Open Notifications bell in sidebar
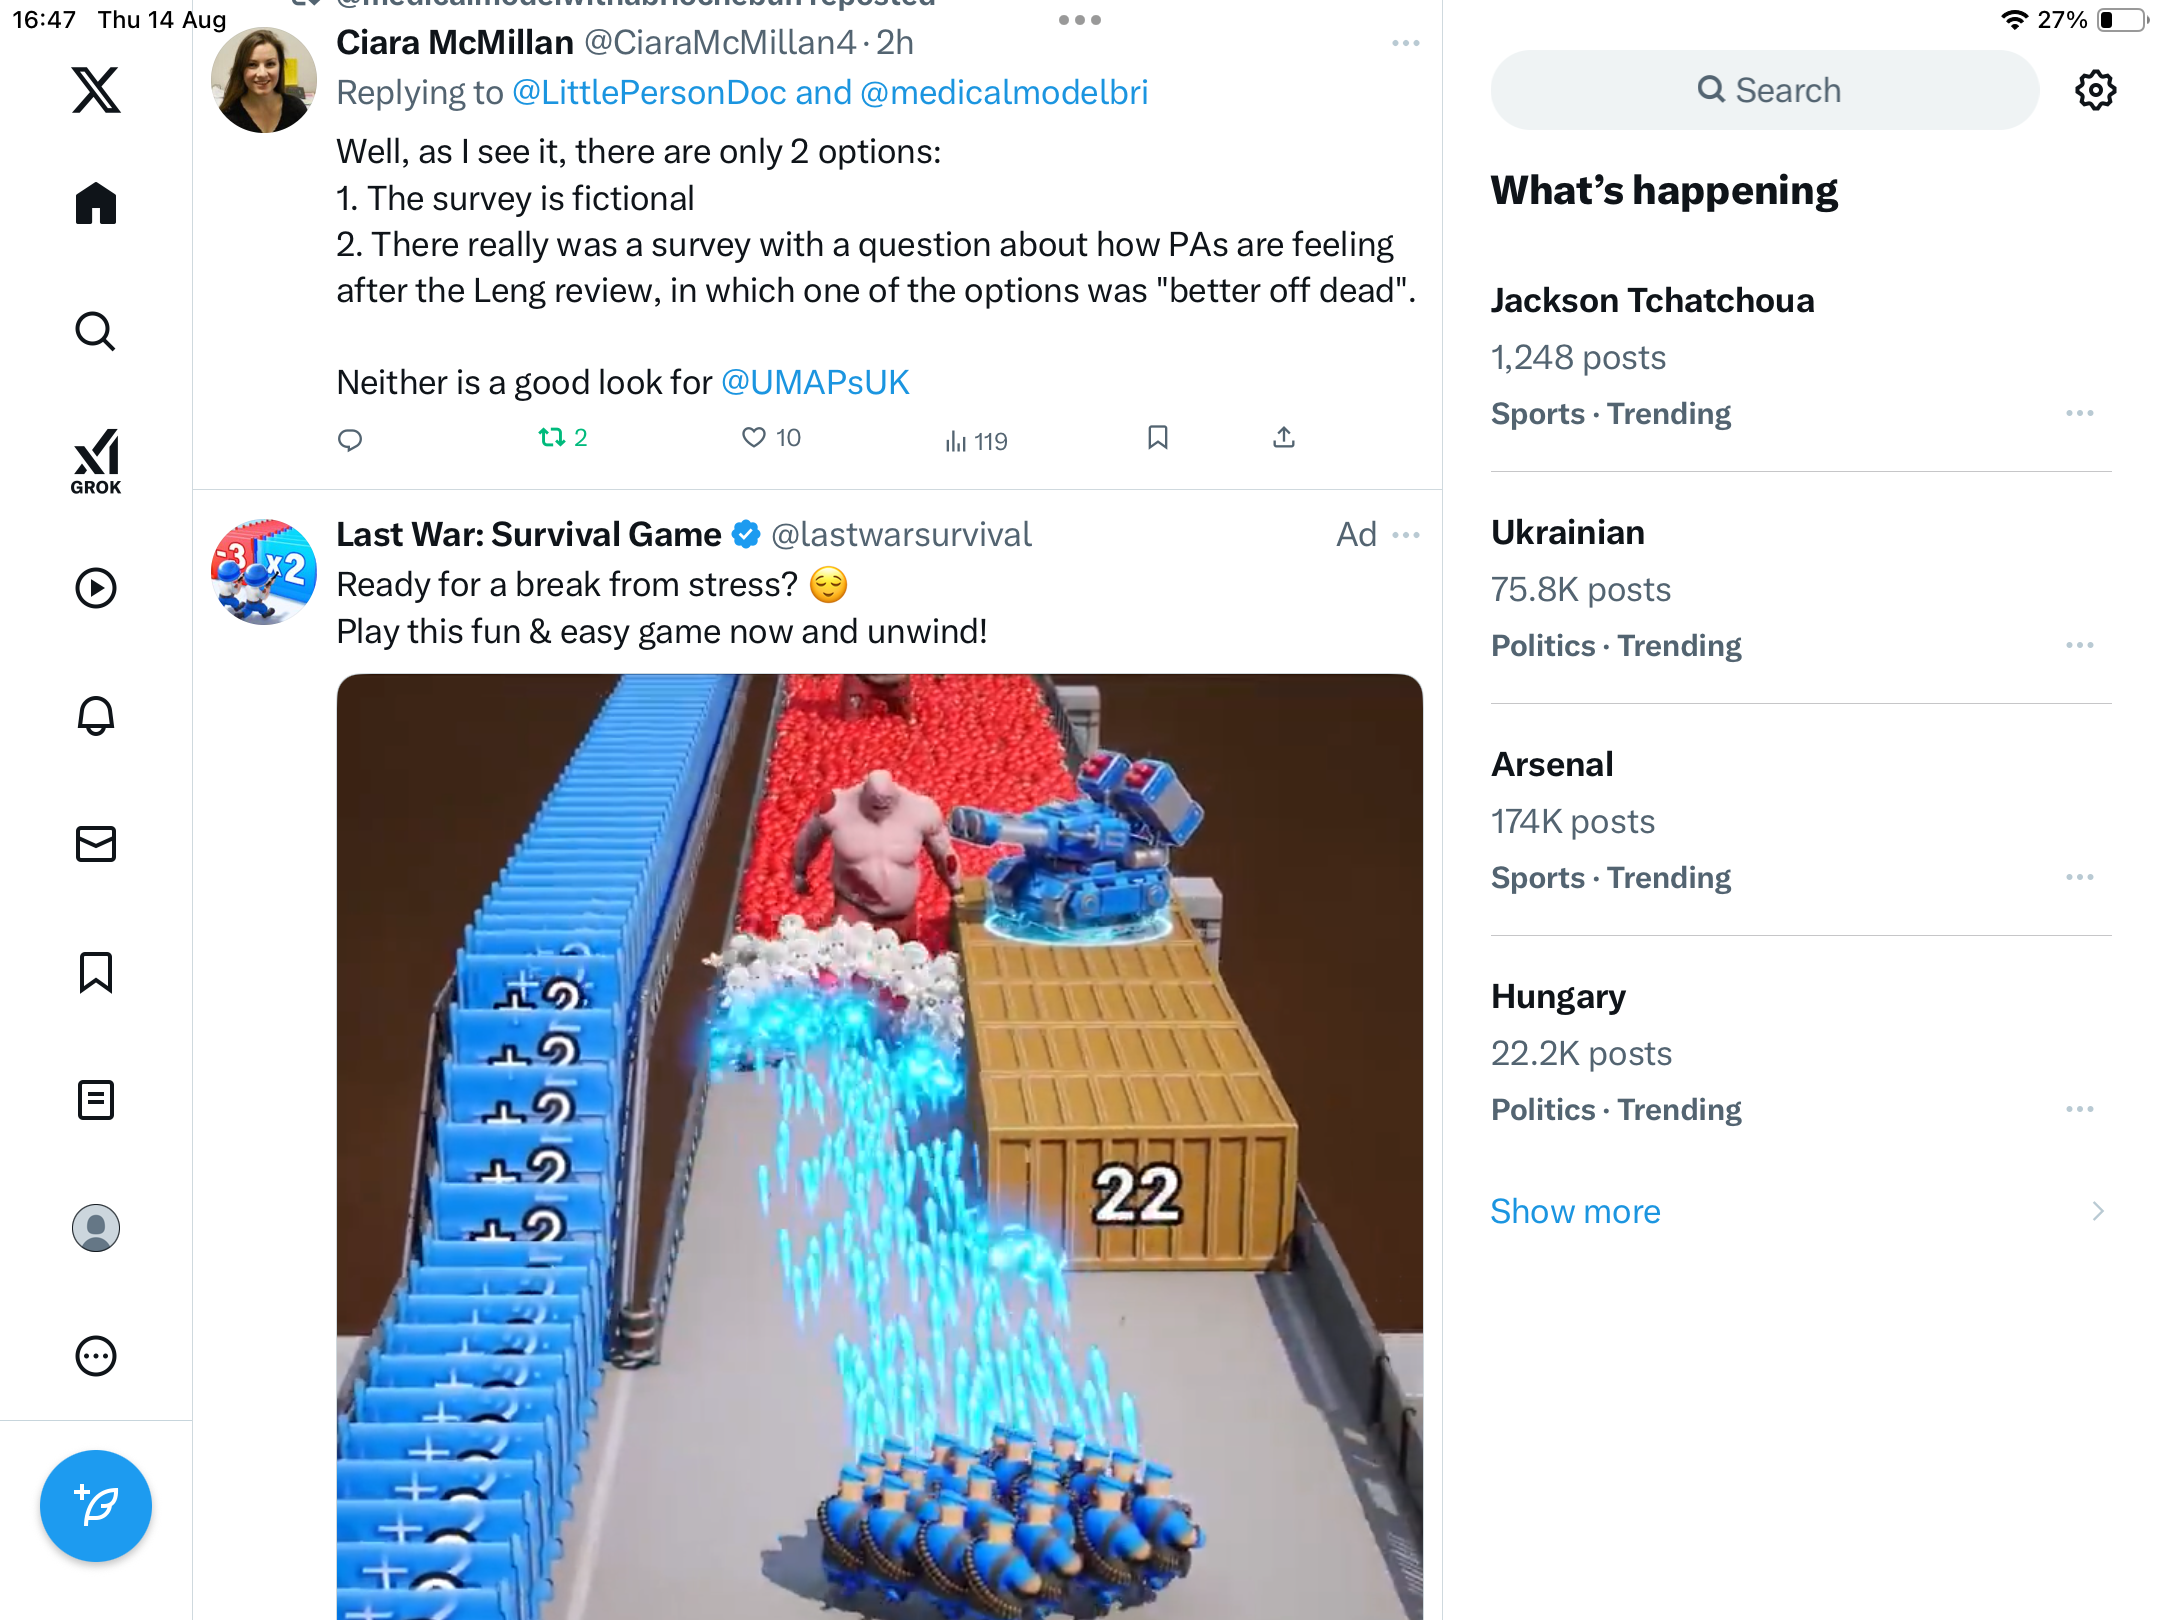2160x1620 pixels. (x=96, y=715)
